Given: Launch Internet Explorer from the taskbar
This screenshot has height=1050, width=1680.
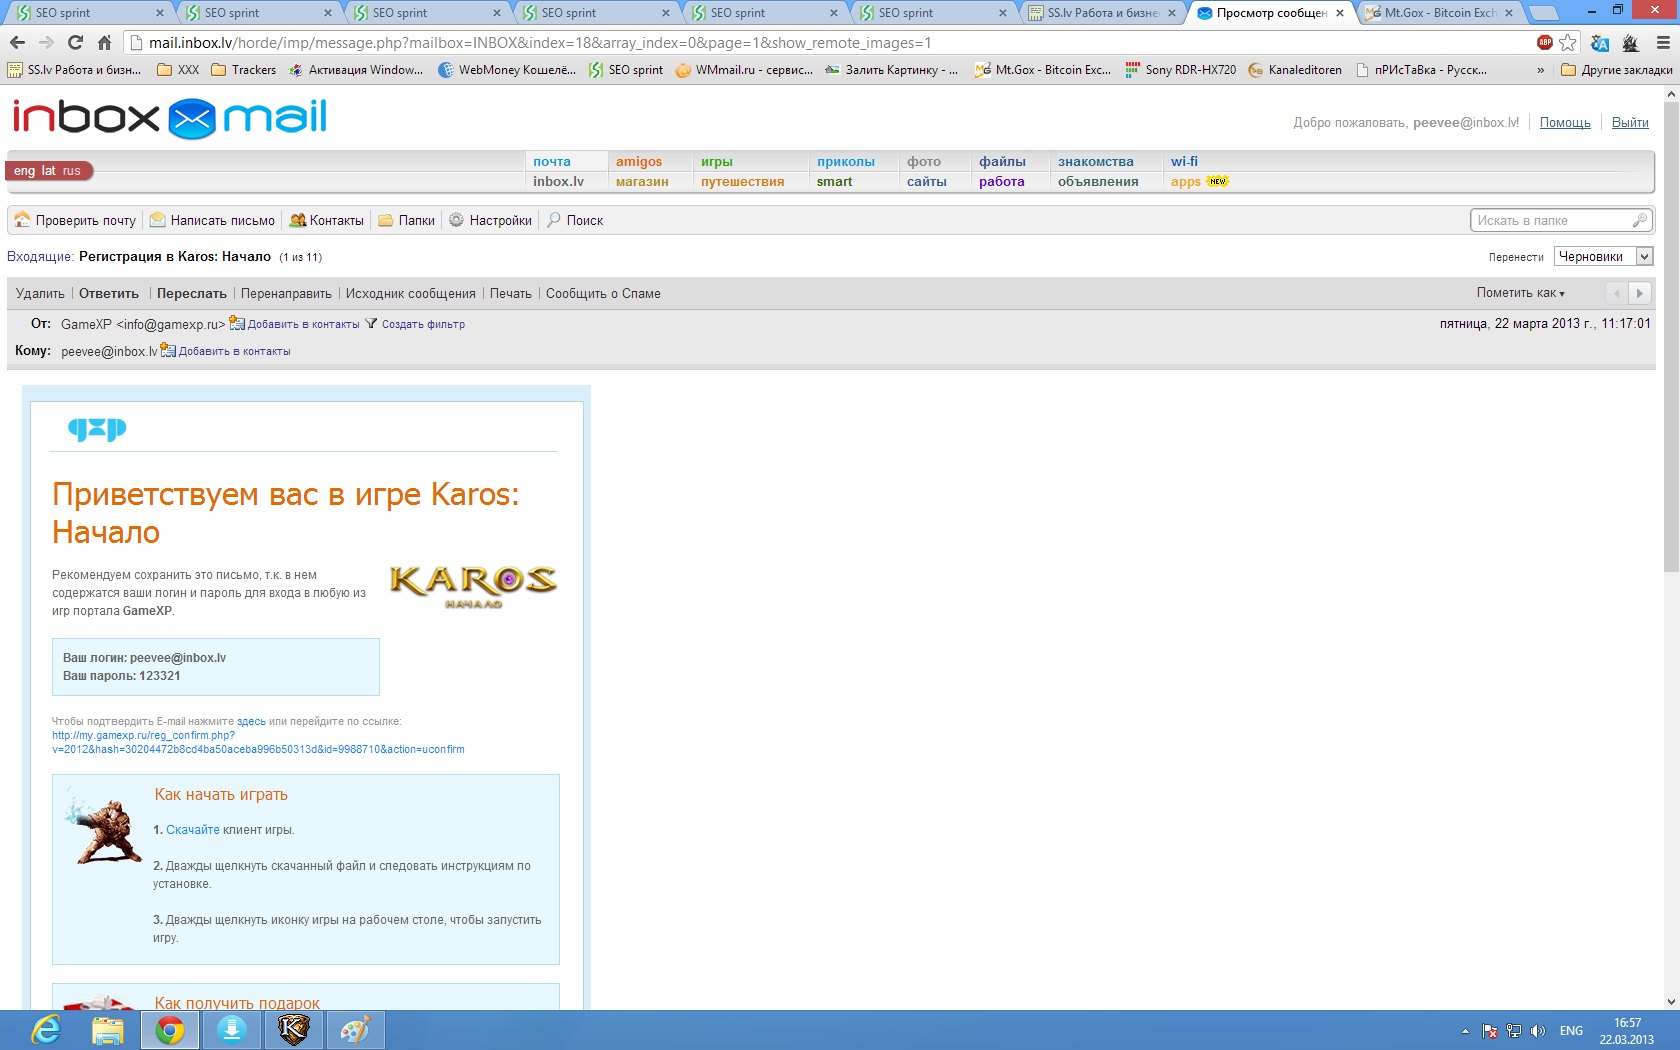Looking at the screenshot, I should [46, 1030].
